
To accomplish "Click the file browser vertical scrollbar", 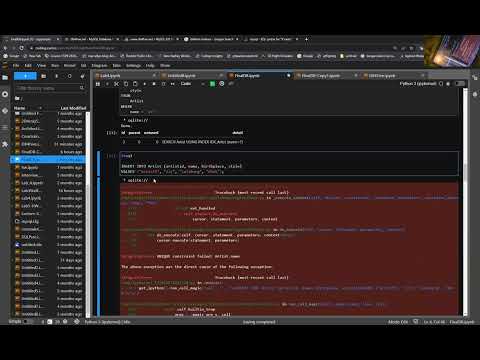I will [88, 213].
